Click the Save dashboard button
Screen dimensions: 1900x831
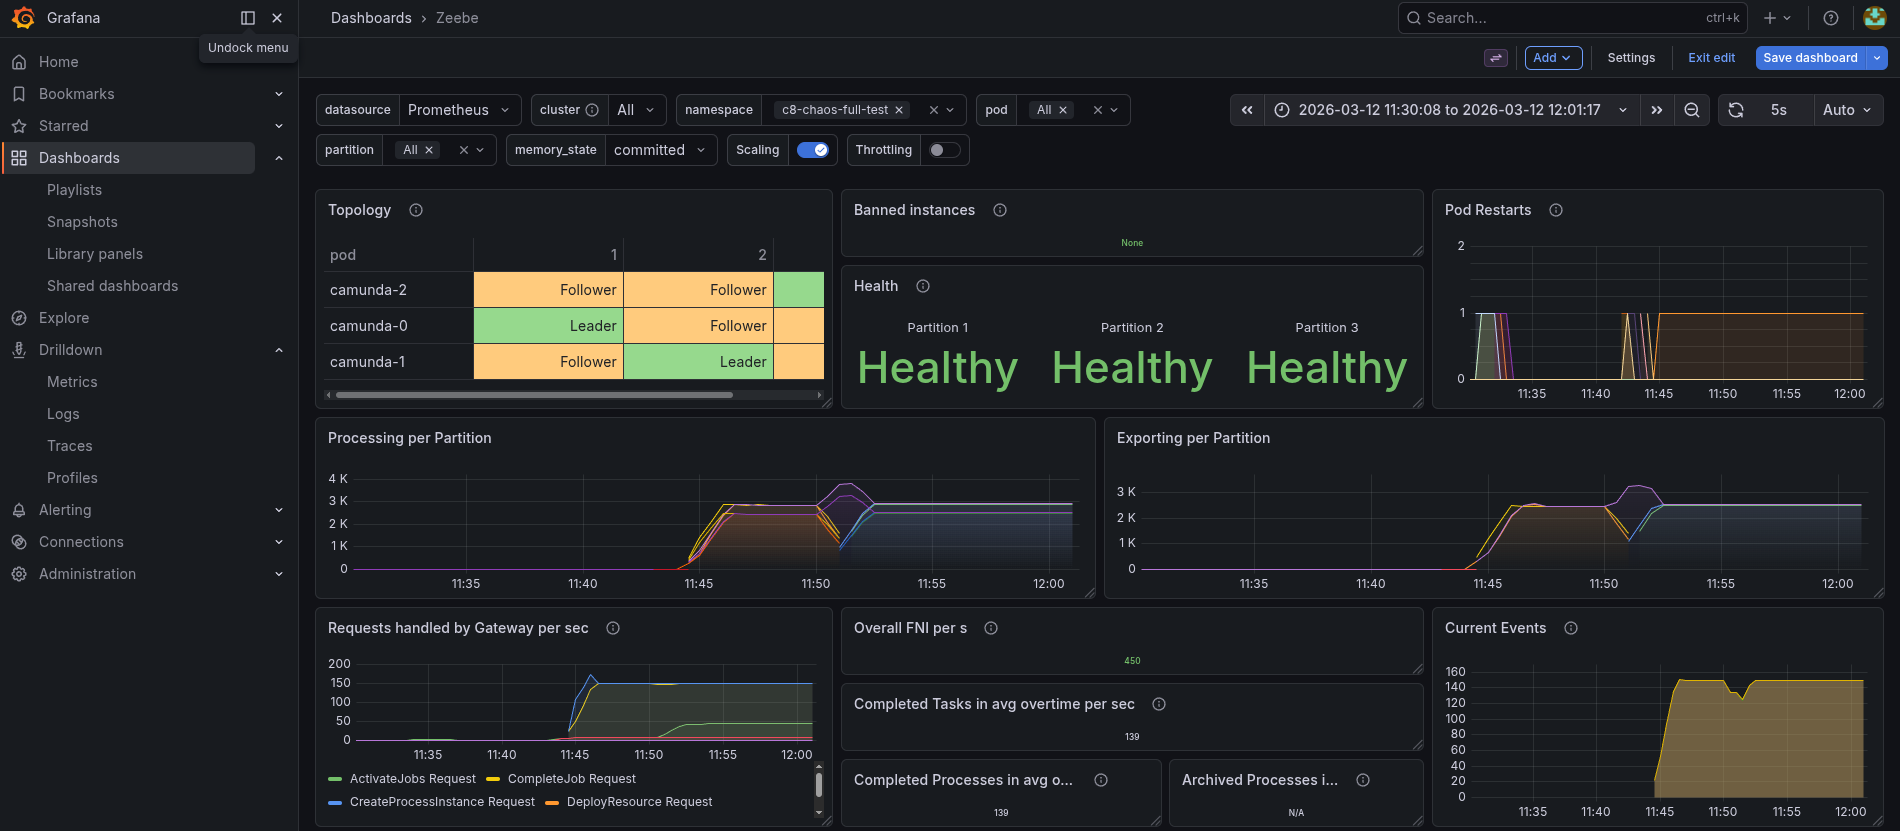click(x=1809, y=58)
